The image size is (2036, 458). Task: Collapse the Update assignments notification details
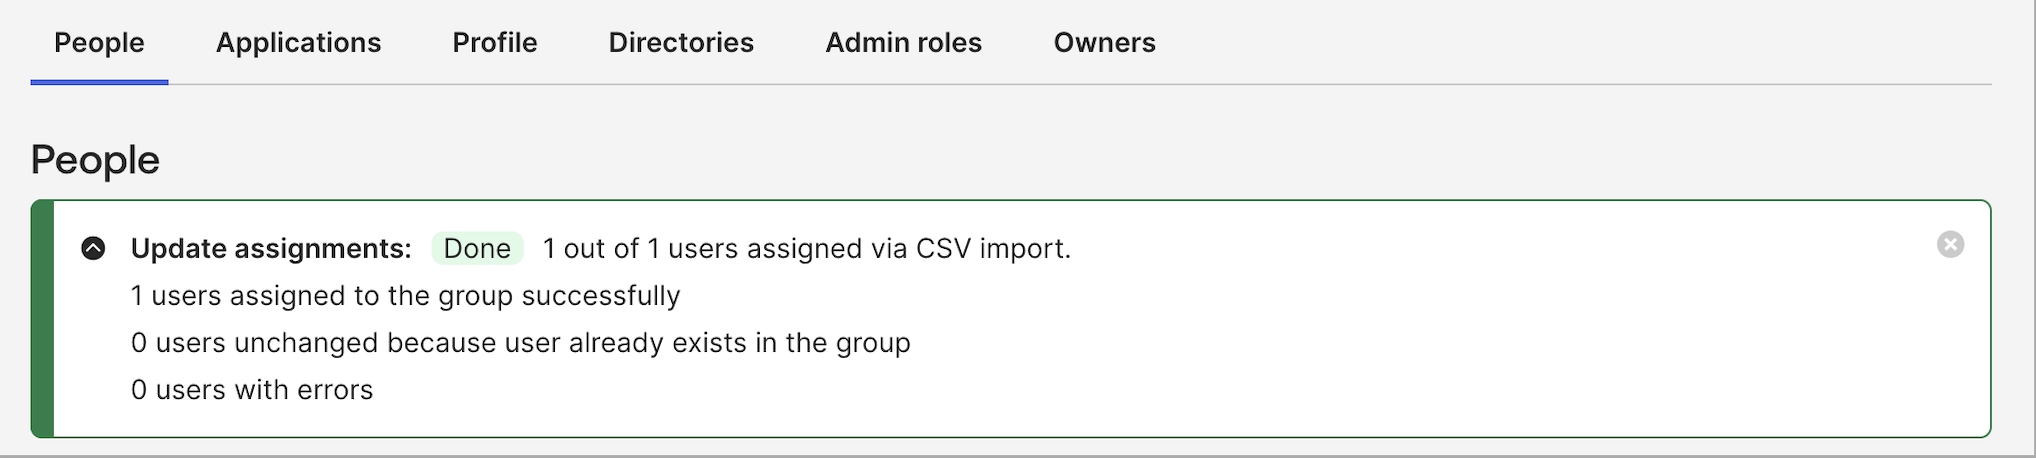[x=93, y=248]
